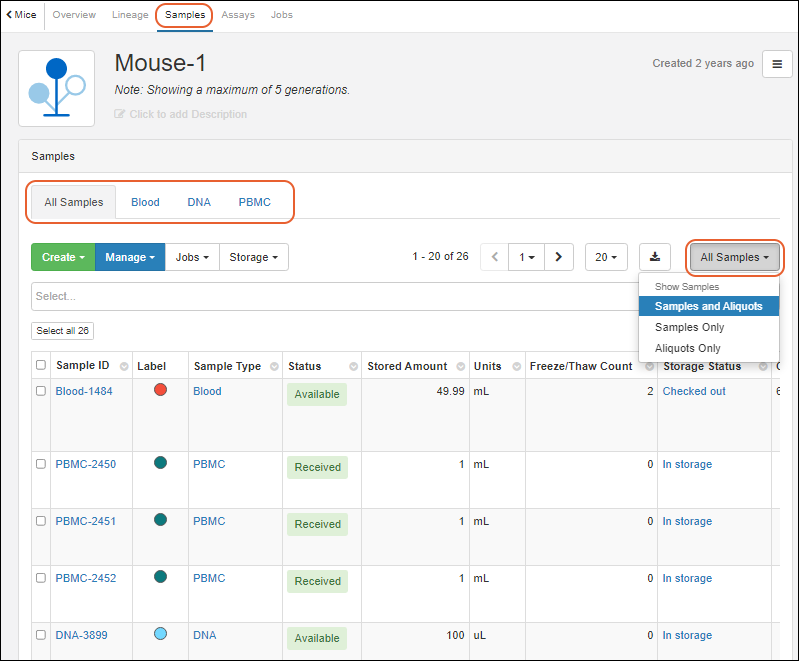799x661 pixels.
Task: Open the Storage dropdown menu
Action: pos(254,257)
